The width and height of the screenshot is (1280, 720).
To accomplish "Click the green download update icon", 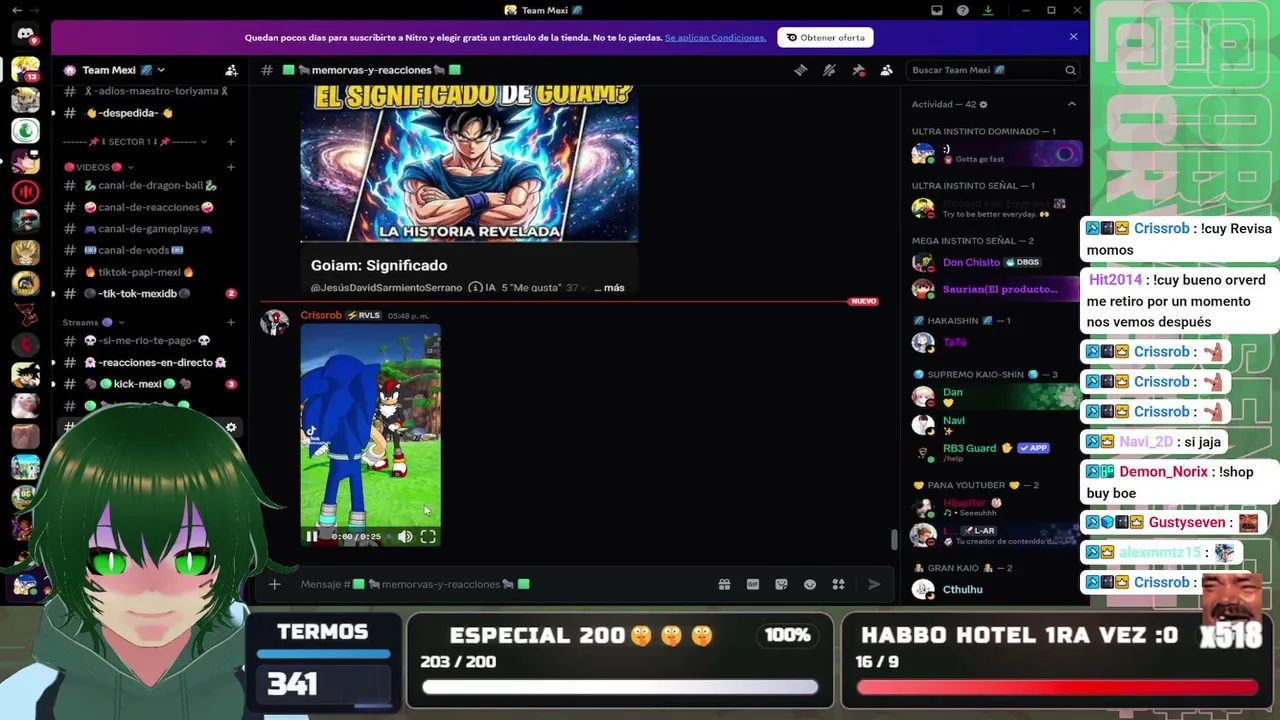I will [988, 10].
